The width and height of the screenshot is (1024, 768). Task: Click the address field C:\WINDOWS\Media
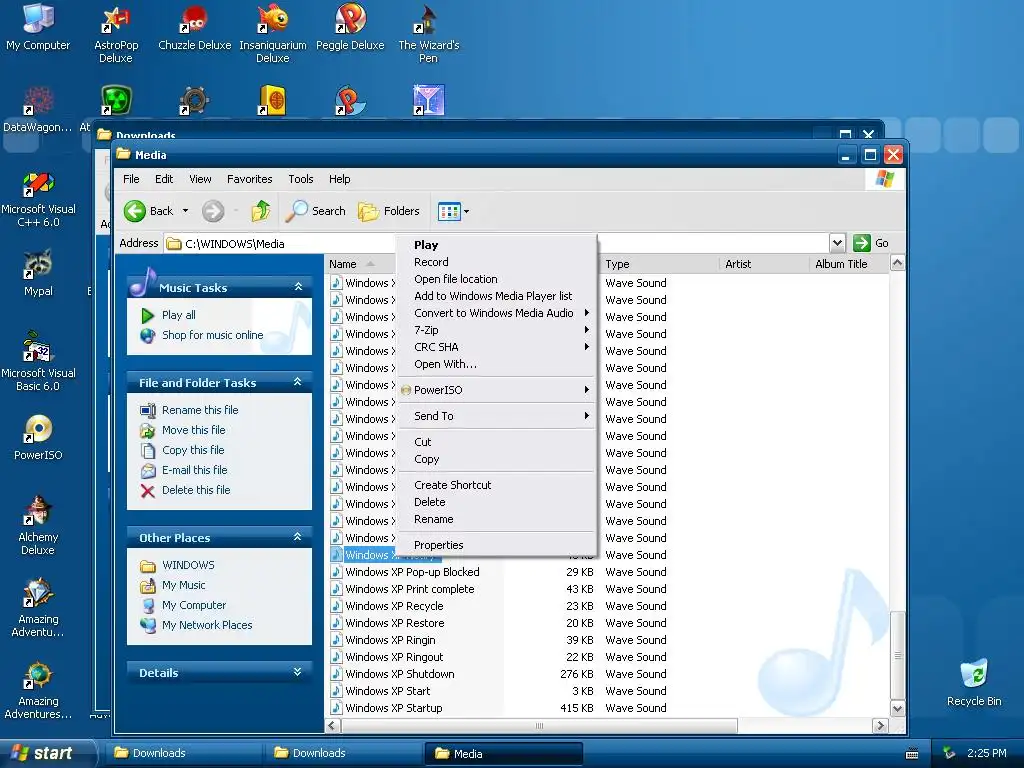coord(496,244)
